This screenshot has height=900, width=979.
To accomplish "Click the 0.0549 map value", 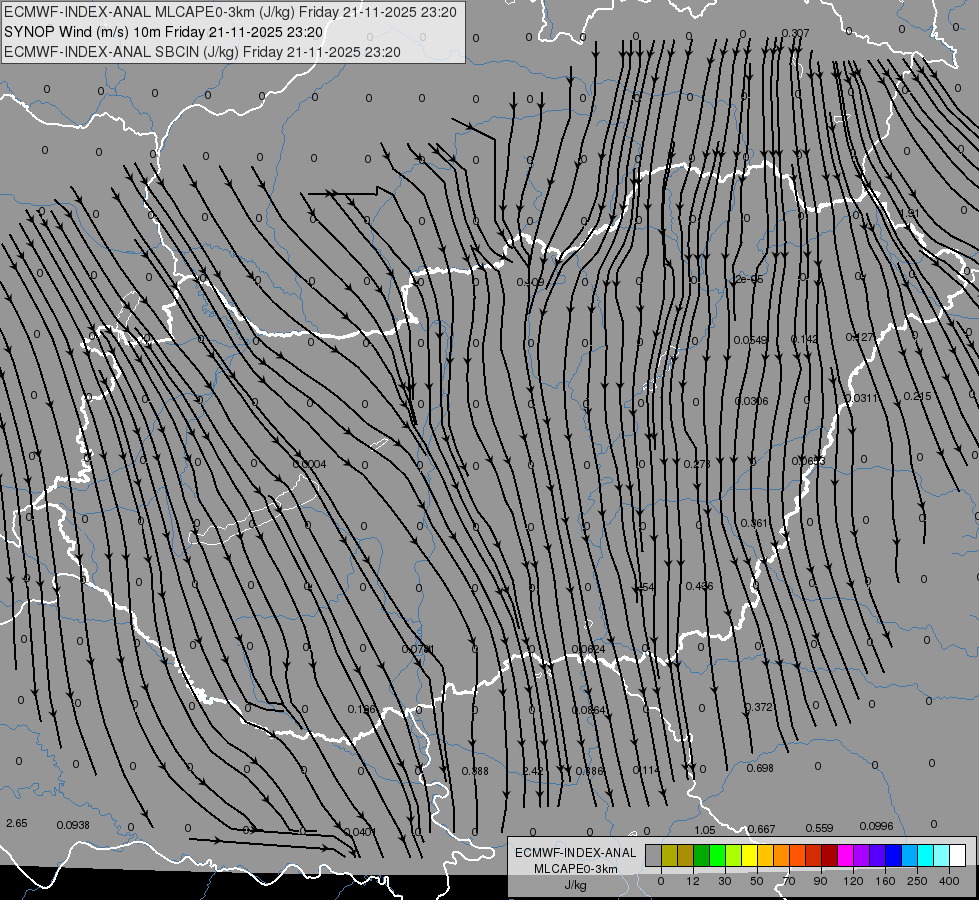I will (x=750, y=340).
